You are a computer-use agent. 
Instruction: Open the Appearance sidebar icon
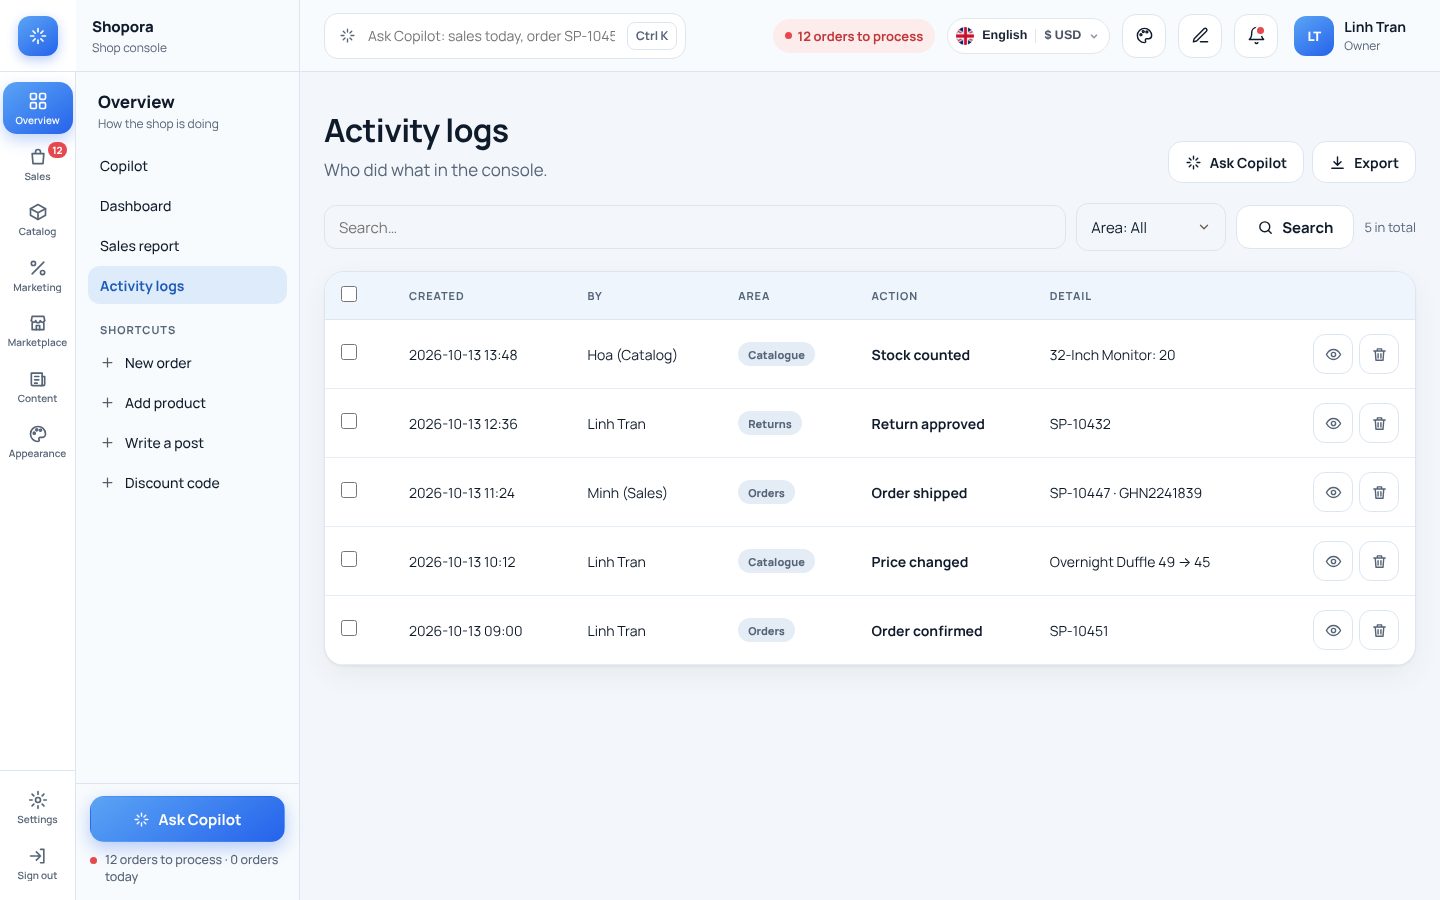[x=37, y=441]
